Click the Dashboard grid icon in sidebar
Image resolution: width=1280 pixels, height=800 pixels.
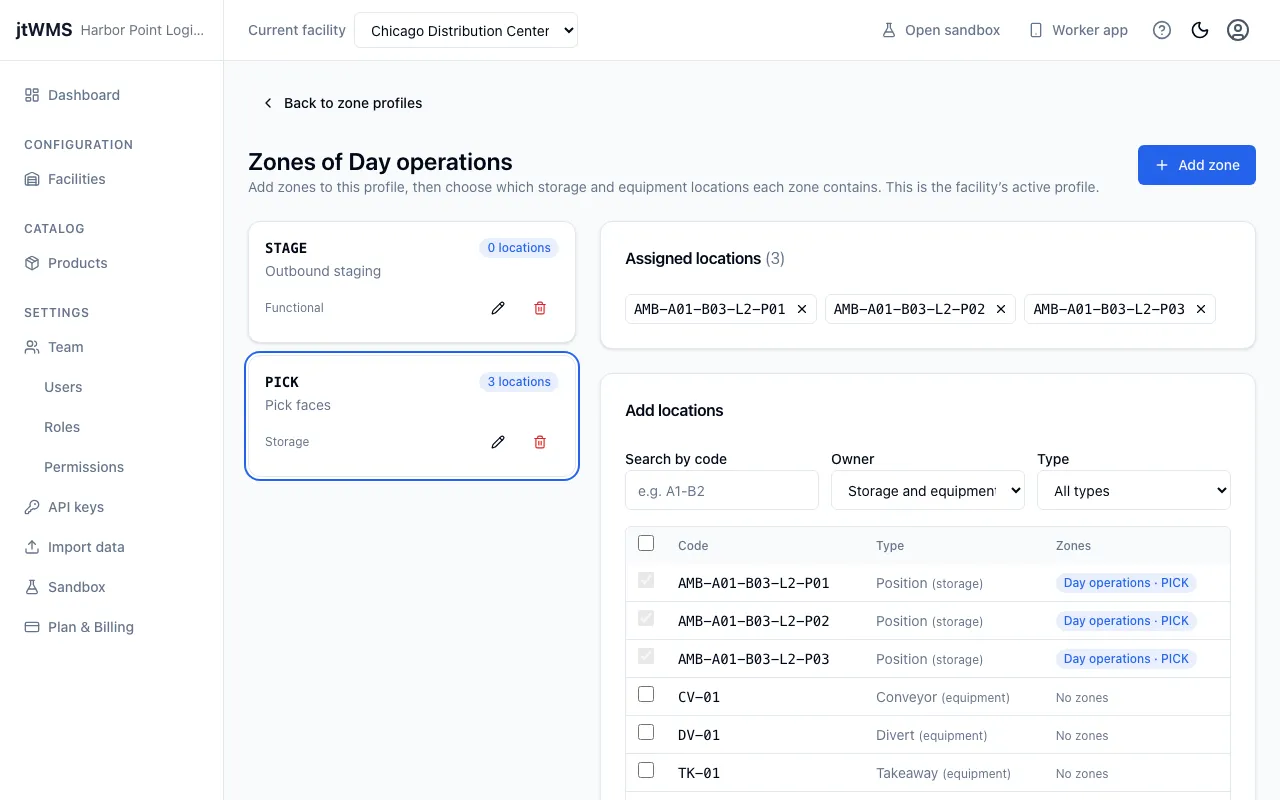[x=32, y=95]
